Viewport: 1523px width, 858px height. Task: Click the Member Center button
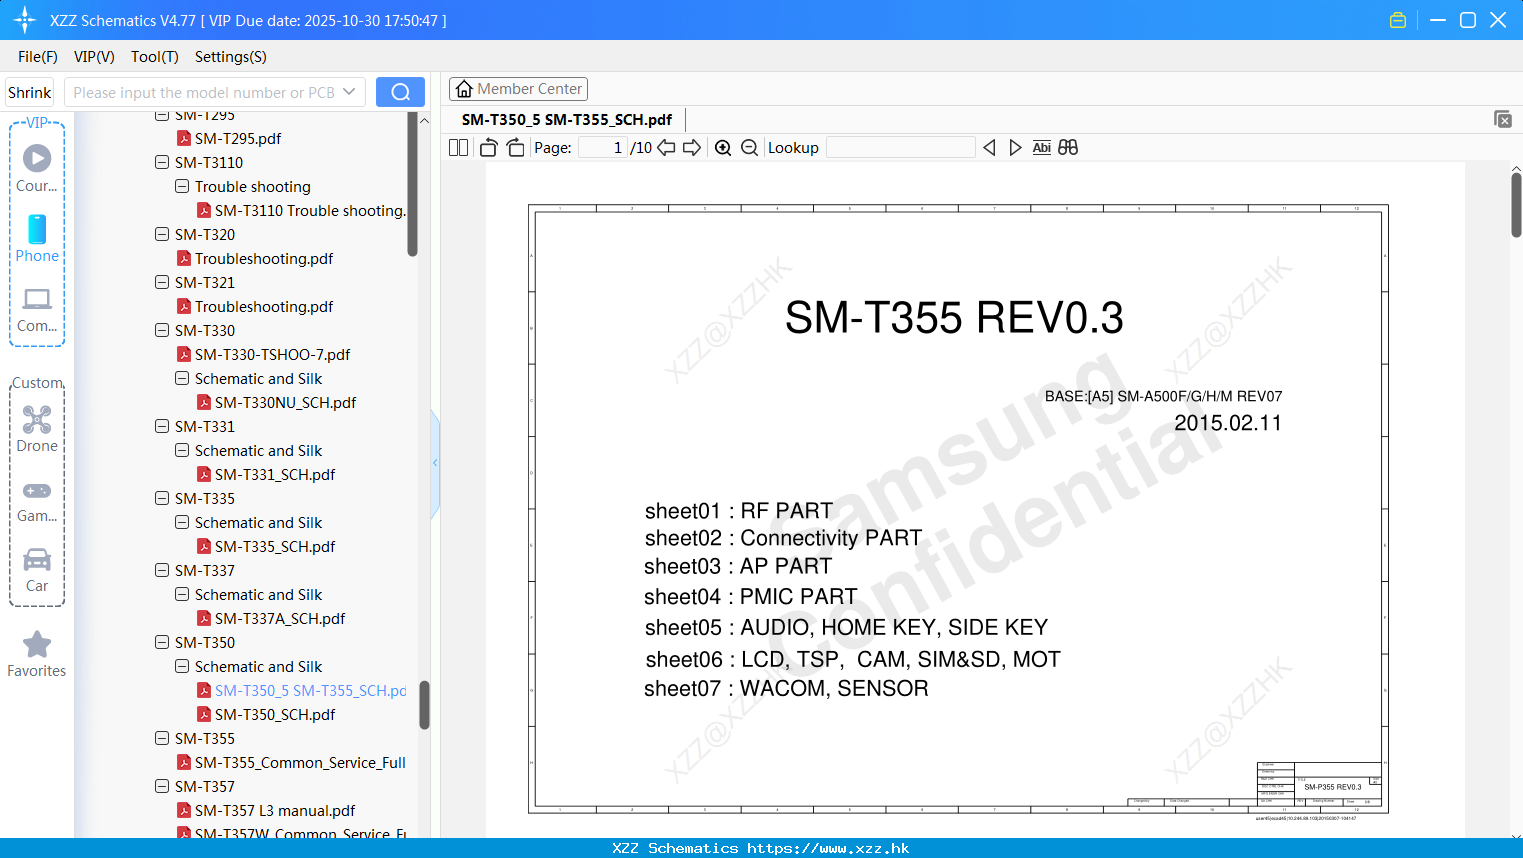pyautogui.click(x=518, y=89)
